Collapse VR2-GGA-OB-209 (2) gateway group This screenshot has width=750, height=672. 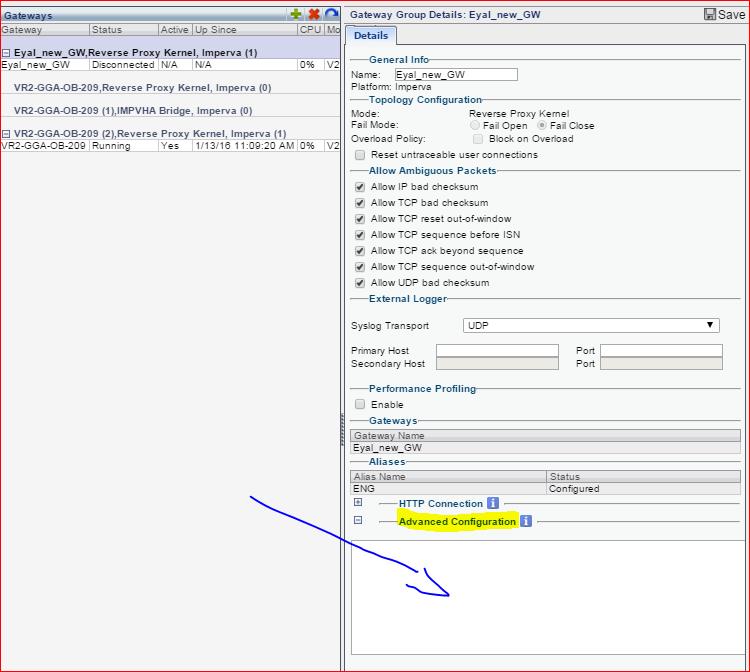click(6, 134)
